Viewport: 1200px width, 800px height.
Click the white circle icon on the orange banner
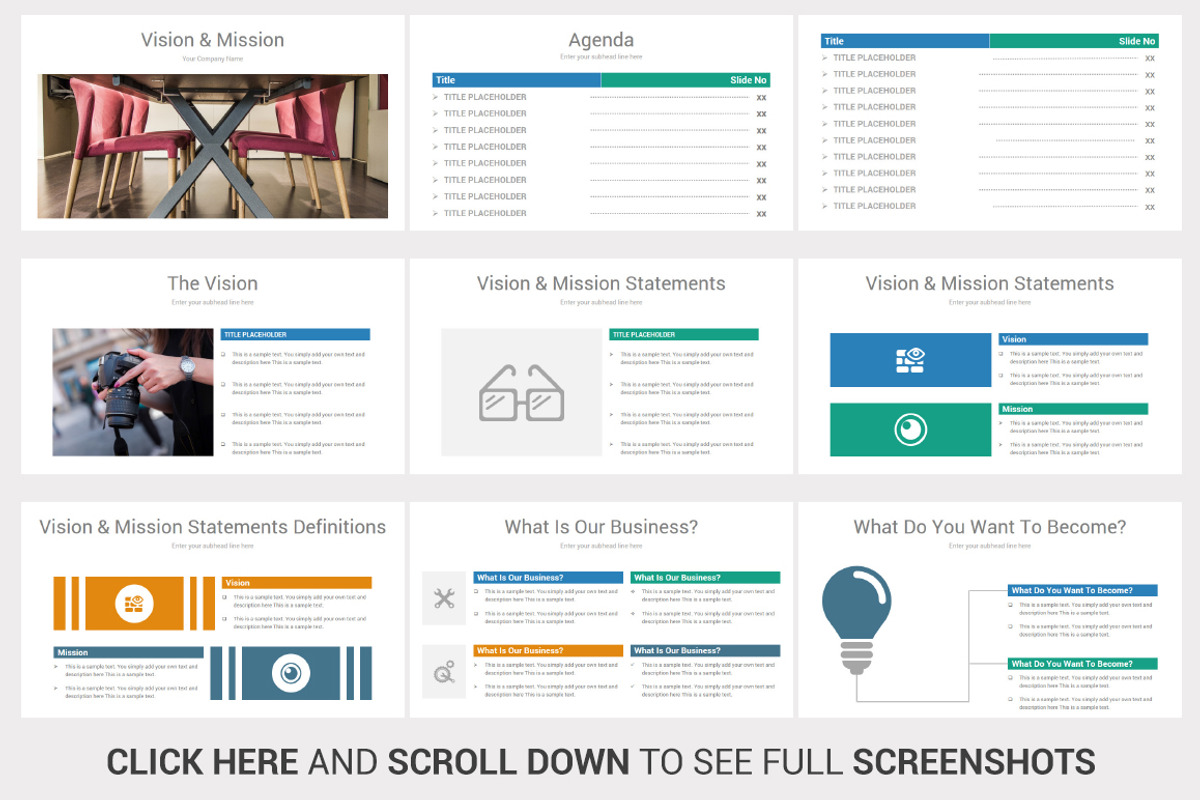pos(134,603)
